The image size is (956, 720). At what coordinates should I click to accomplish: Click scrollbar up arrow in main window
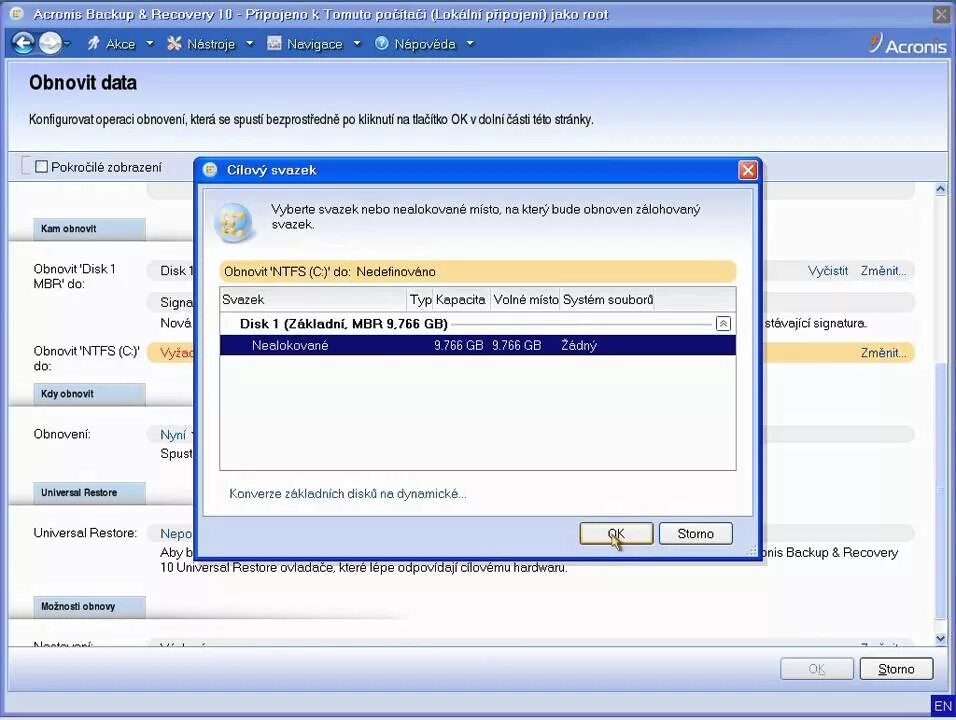click(940, 189)
